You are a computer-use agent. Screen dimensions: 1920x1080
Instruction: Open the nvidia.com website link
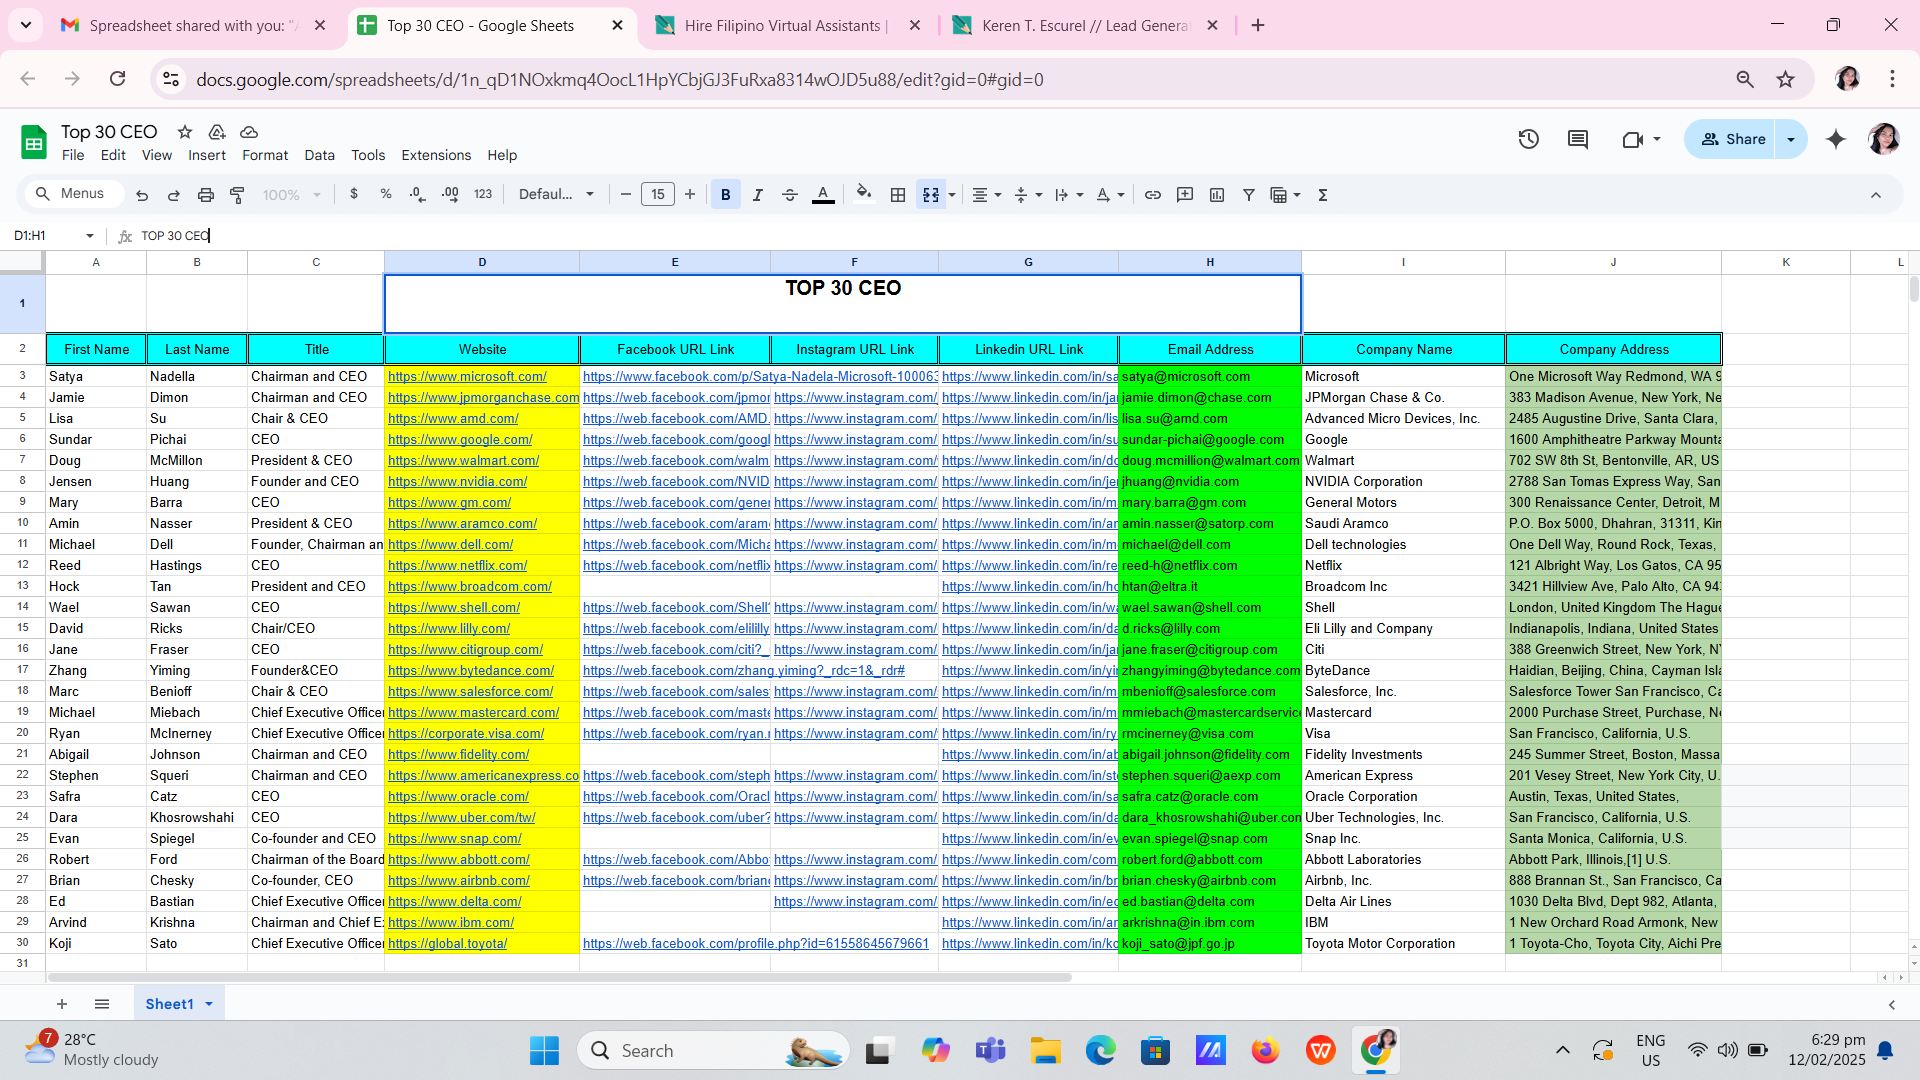click(457, 482)
